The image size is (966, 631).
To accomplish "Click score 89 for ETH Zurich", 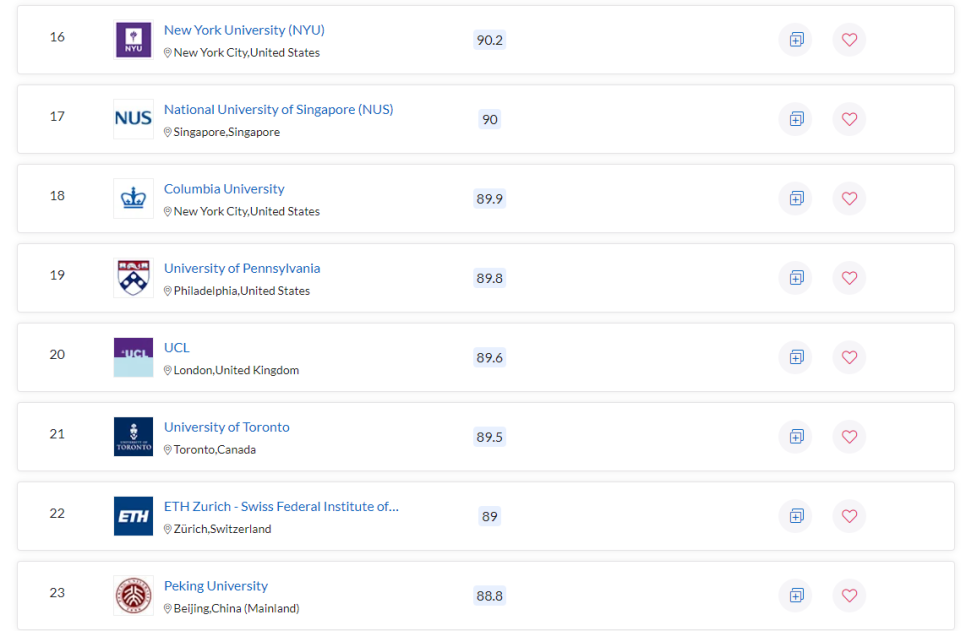I will pyautogui.click(x=490, y=516).
